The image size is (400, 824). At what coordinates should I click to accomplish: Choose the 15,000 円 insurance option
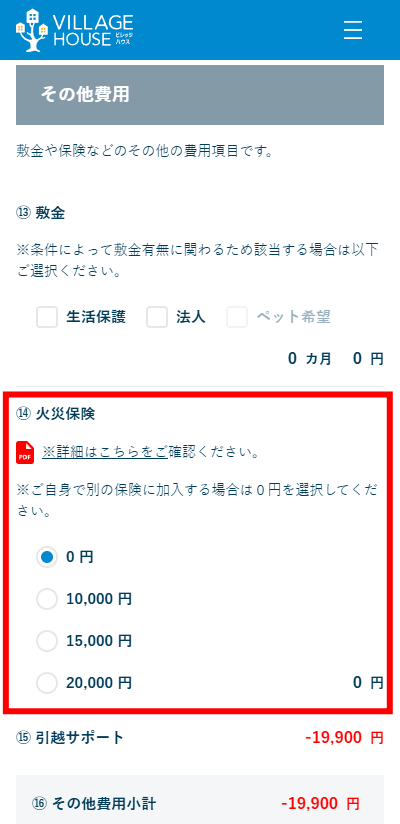pos(47,641)
